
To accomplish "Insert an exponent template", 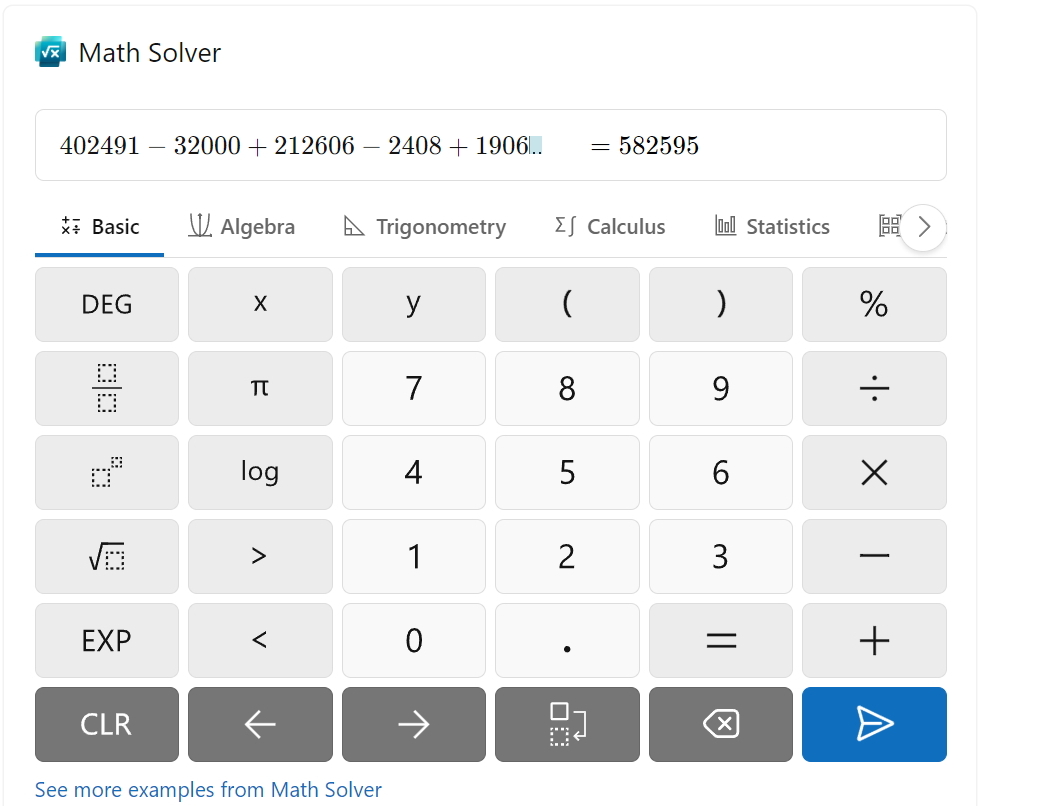I will click(107, 472).
